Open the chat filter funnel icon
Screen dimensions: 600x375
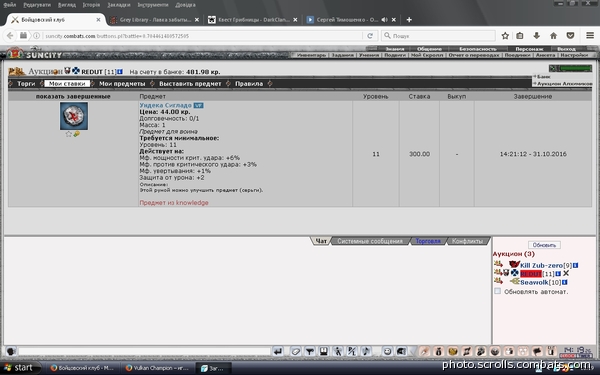[310, 351]
